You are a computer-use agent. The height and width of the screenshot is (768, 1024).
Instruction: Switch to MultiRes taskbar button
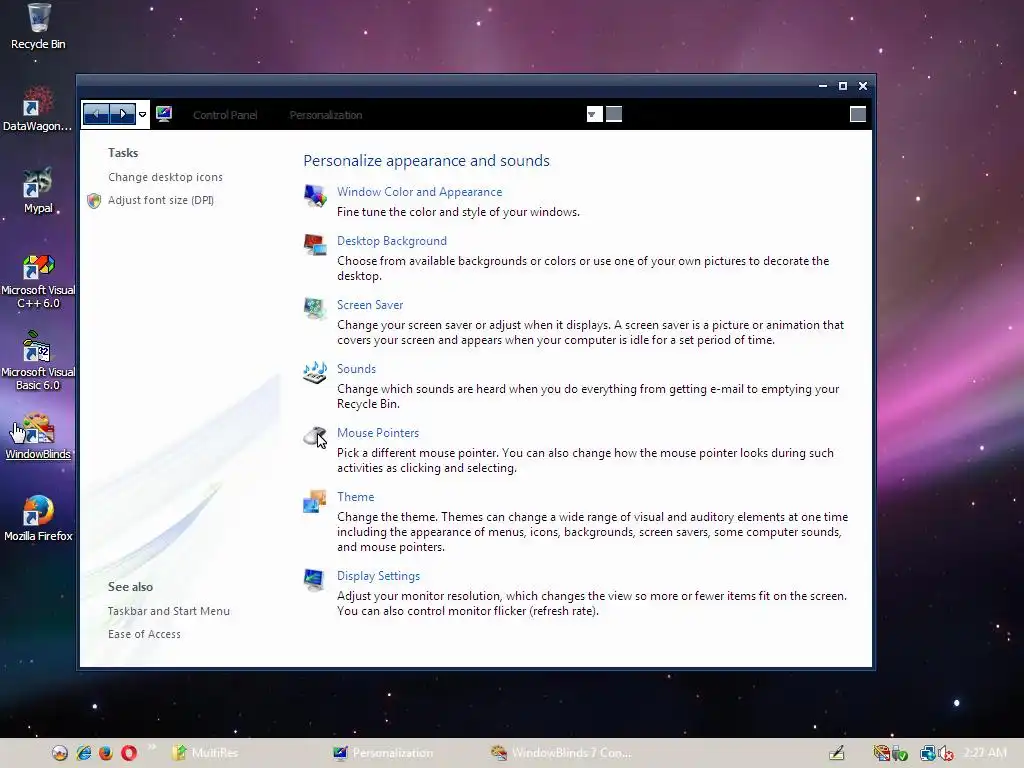pyautogui.click(x=206, y=753)
